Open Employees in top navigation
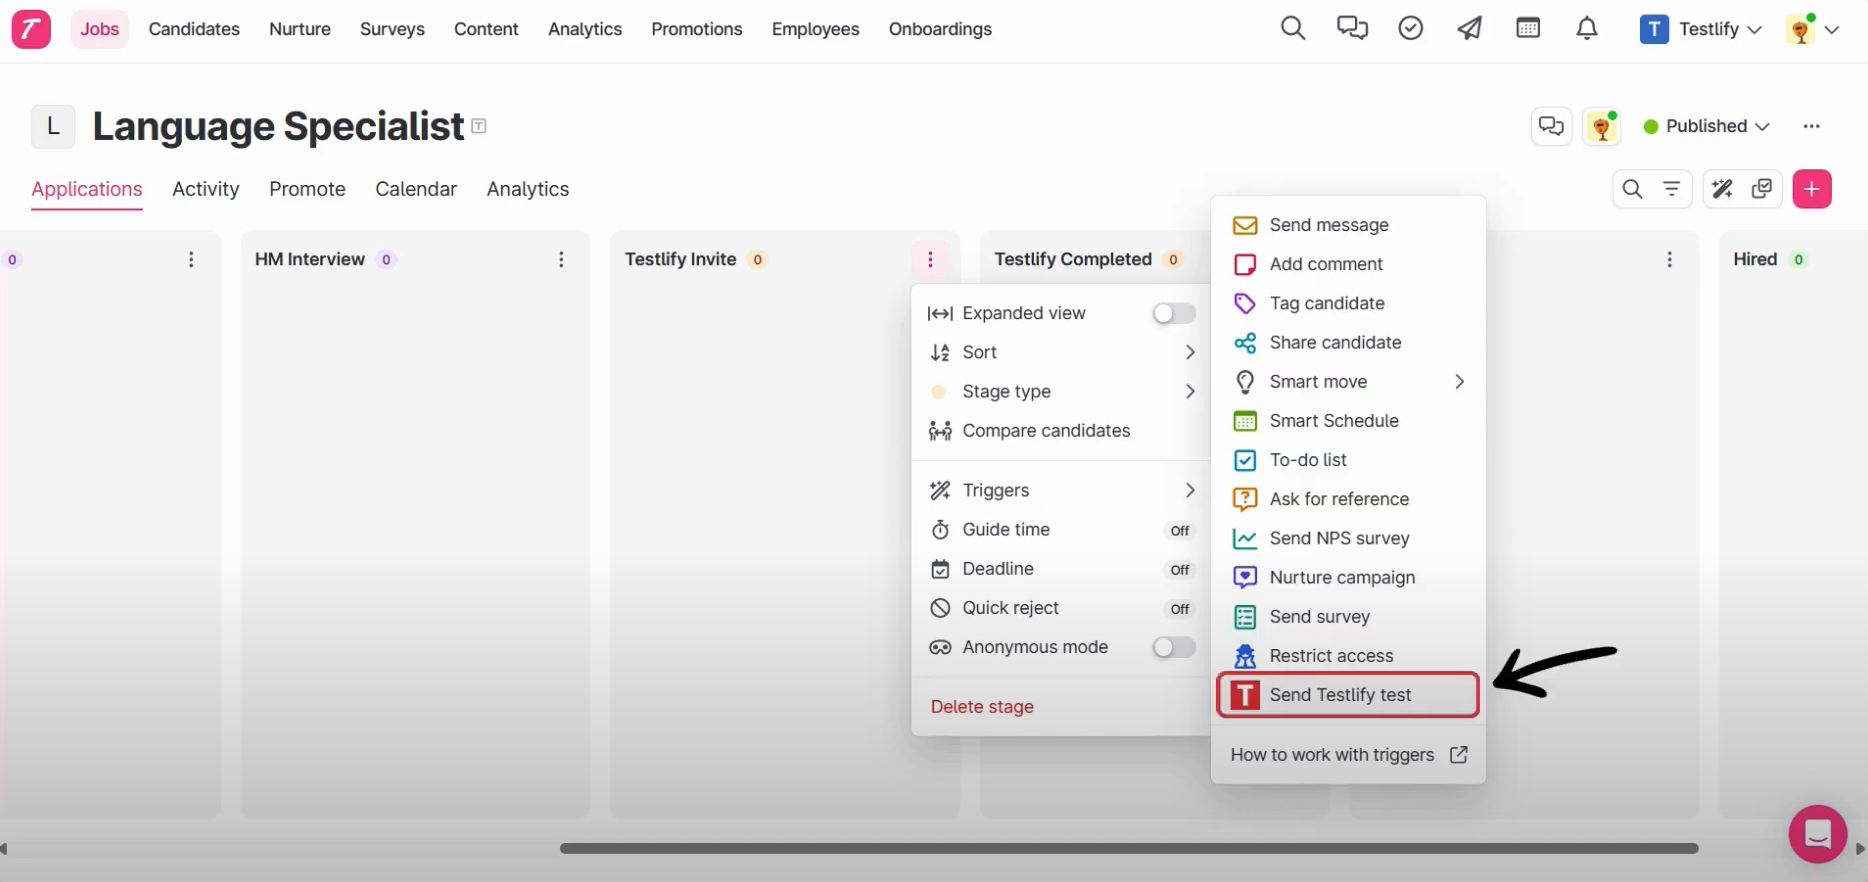Screen dimensions: 1868x882 [x=815, y=29]
